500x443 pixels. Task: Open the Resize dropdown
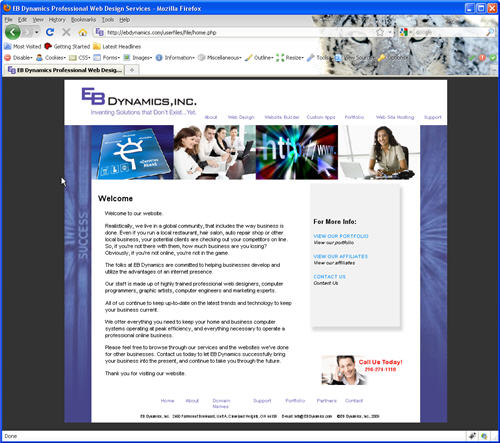[x=290, y=58]
